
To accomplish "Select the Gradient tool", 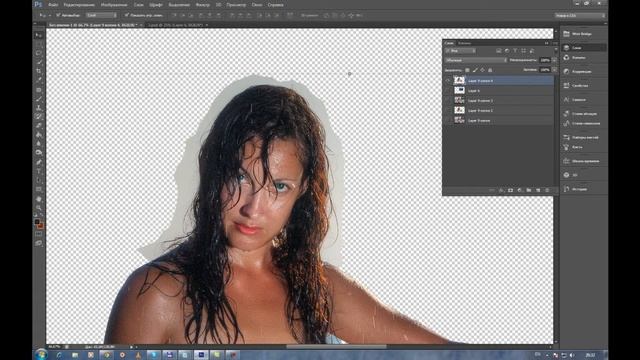I will click(38, 135).
